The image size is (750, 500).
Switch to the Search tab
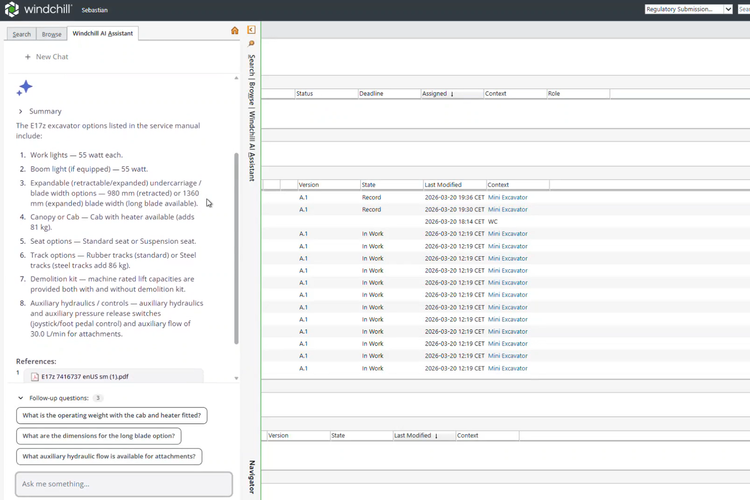pos(22,34)
